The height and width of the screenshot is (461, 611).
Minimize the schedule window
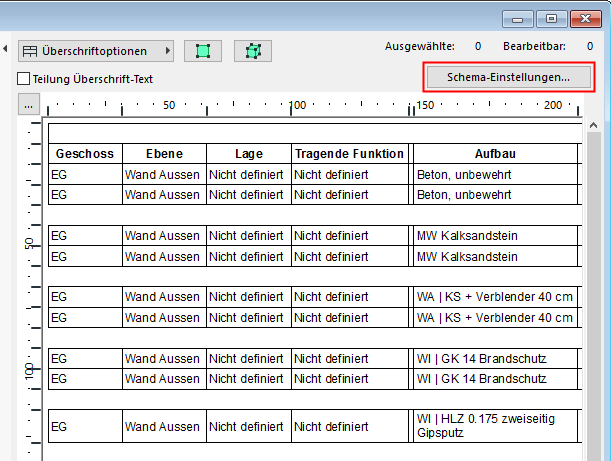pyautogui.click(x=517, y=19)
